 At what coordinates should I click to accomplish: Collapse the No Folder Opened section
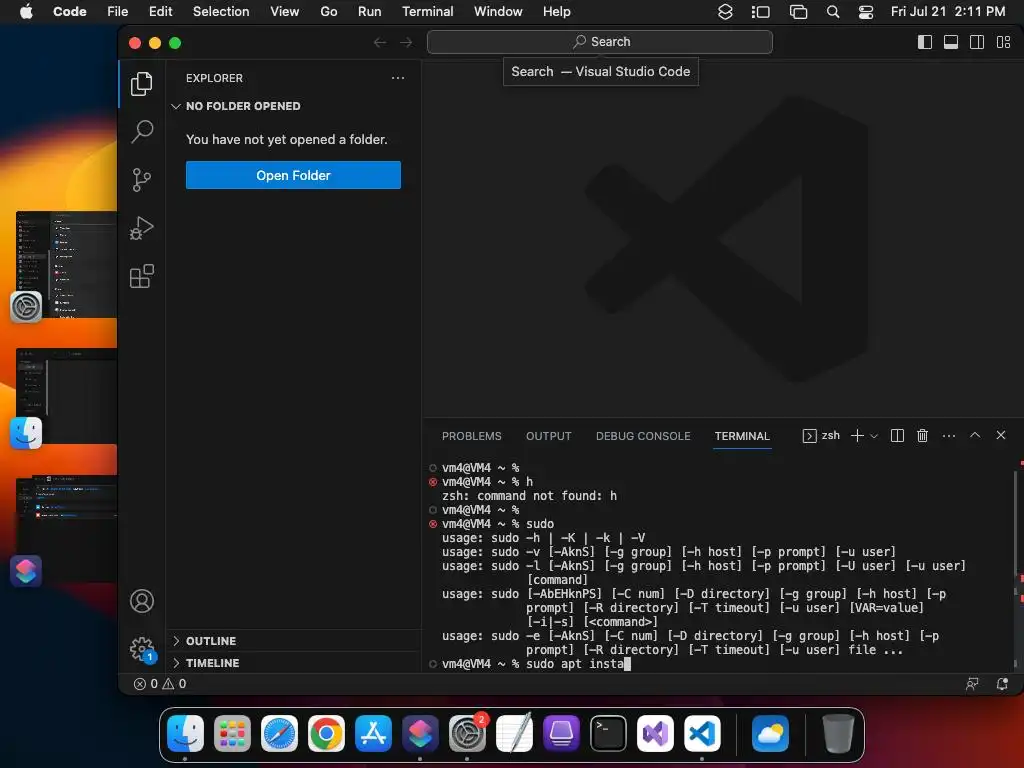pos(294,106)
